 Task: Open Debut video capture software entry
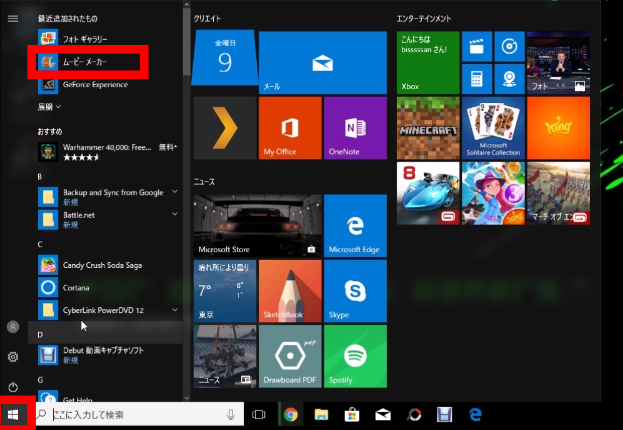pos(105,355)
